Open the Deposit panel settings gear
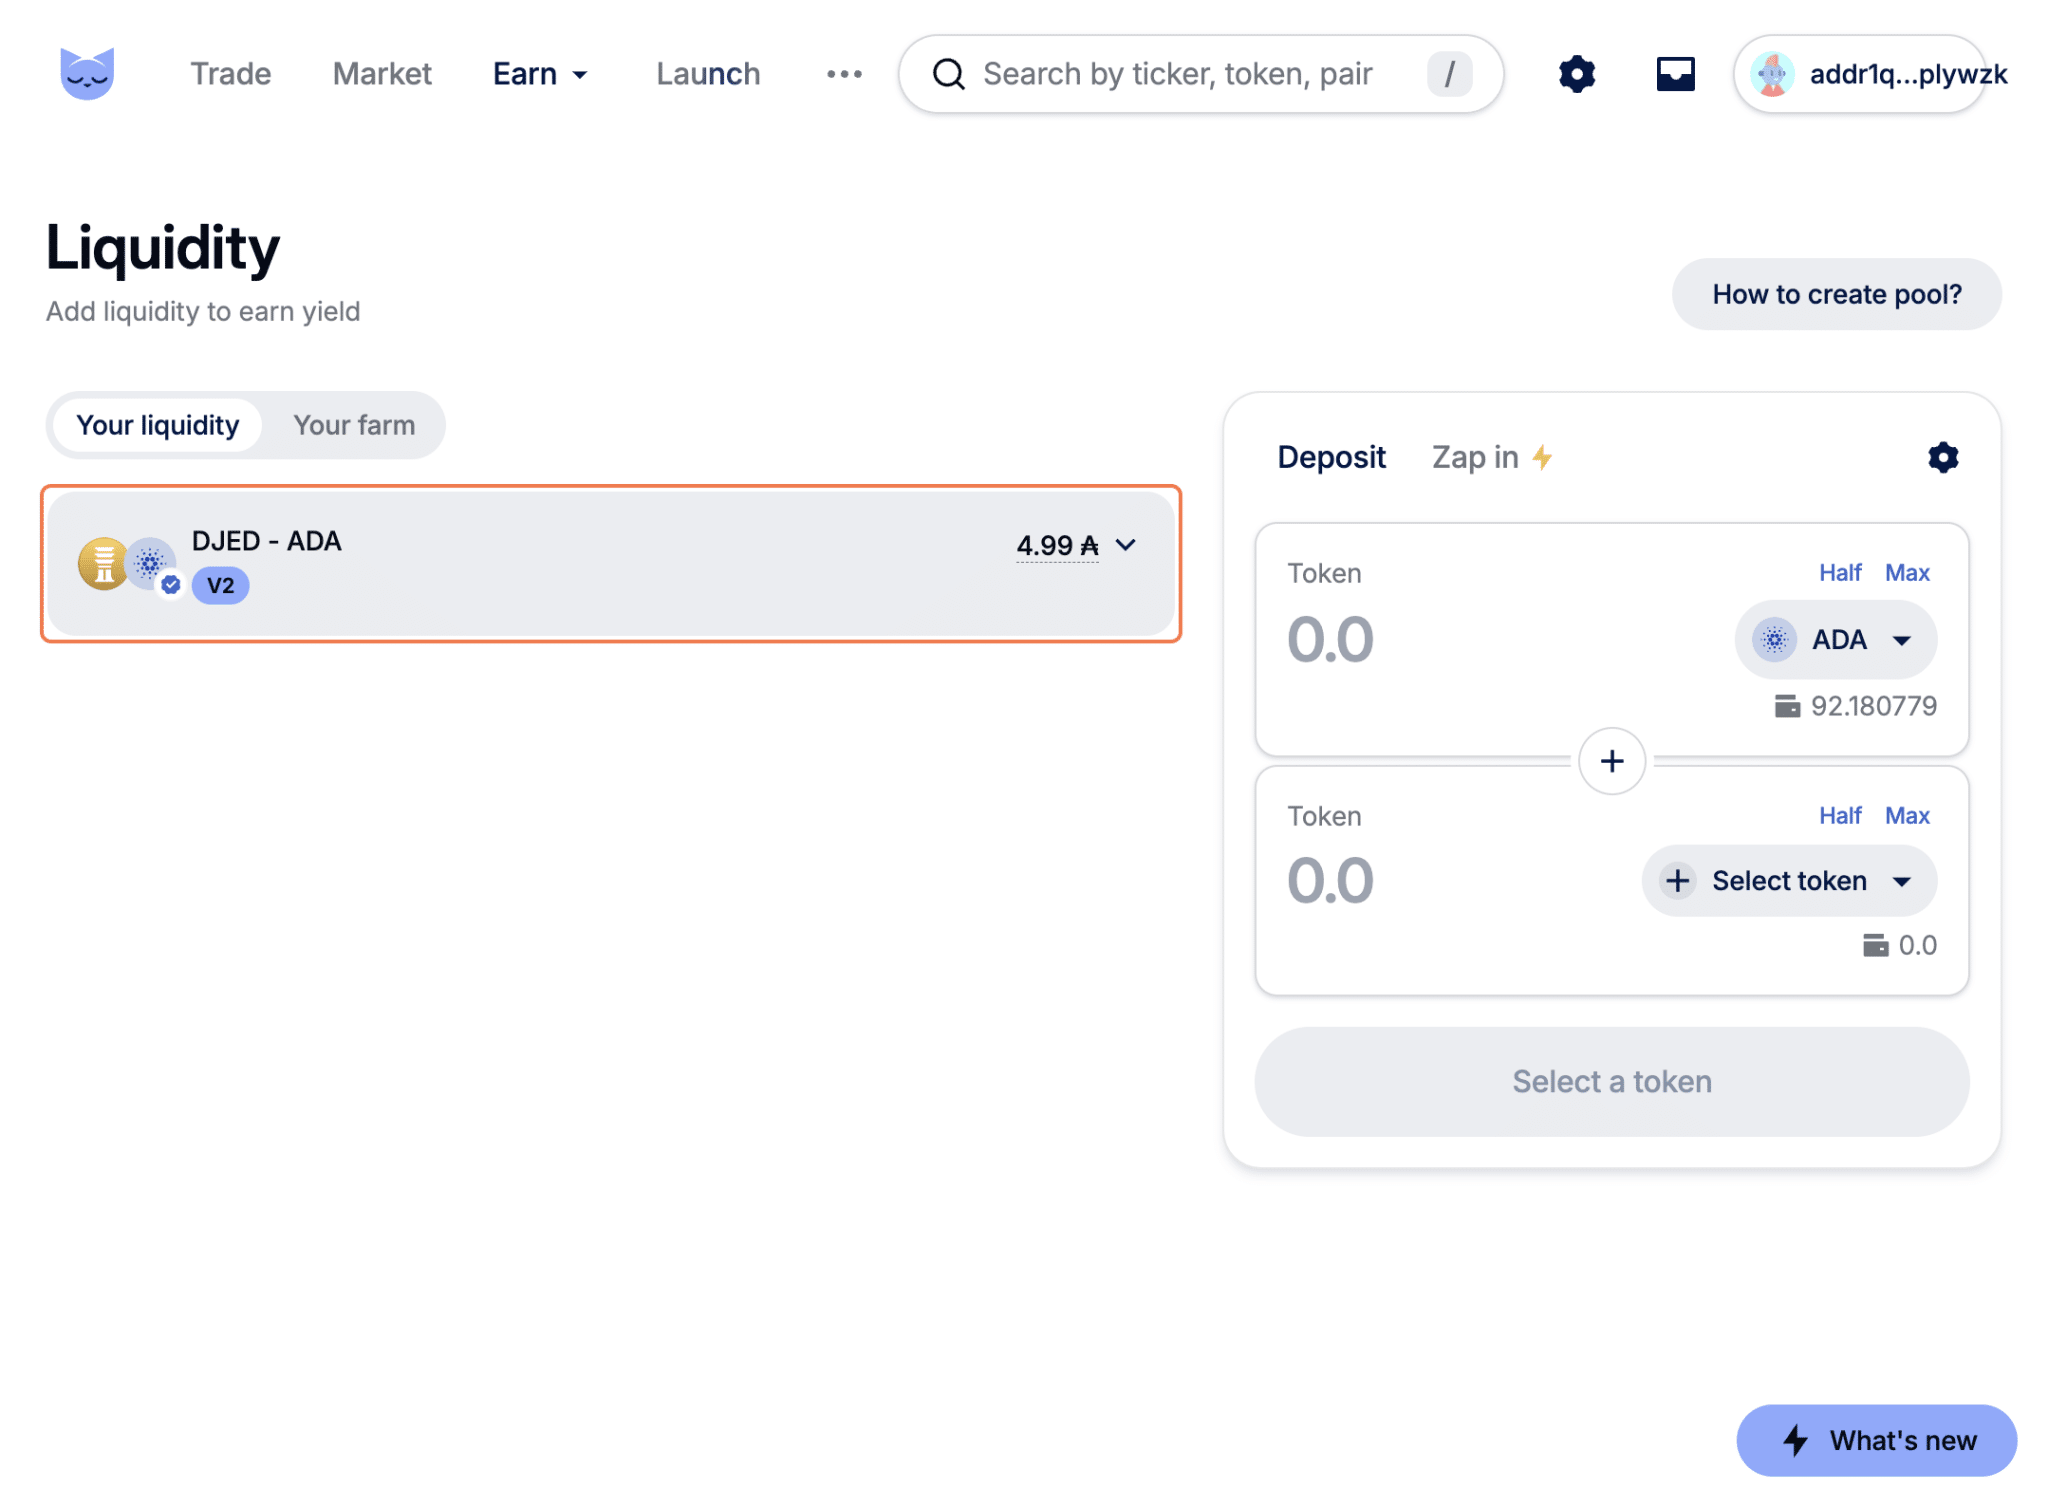The height and width of the screenshot is (1507, 2048). (1944, 457)
